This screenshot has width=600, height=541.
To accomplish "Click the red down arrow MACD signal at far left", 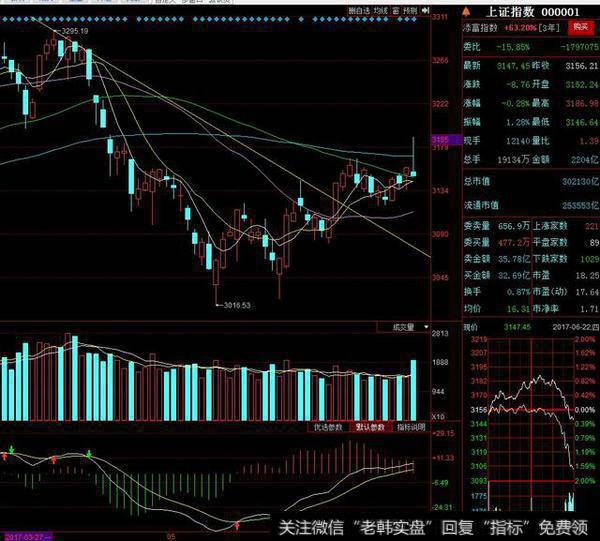I will pyautogui.click(x=4, y=456).
